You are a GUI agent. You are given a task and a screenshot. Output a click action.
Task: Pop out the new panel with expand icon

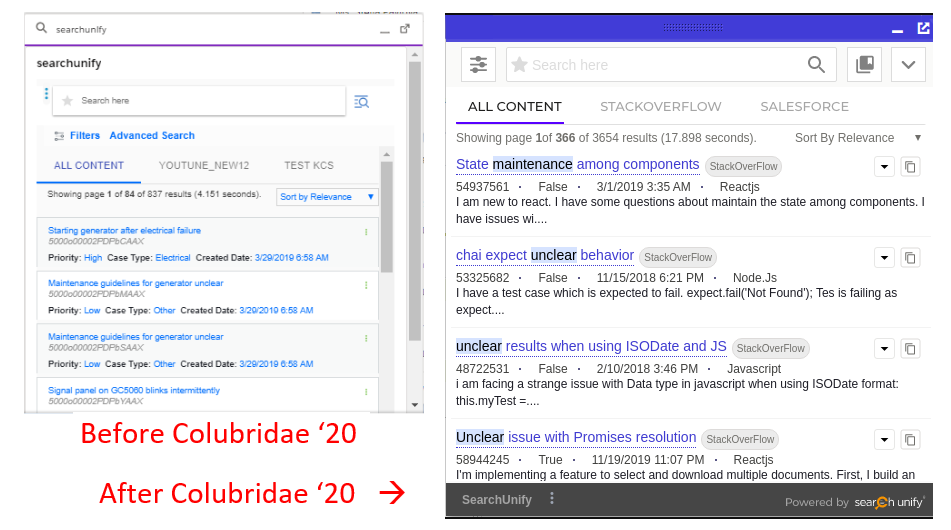[923, 28]
